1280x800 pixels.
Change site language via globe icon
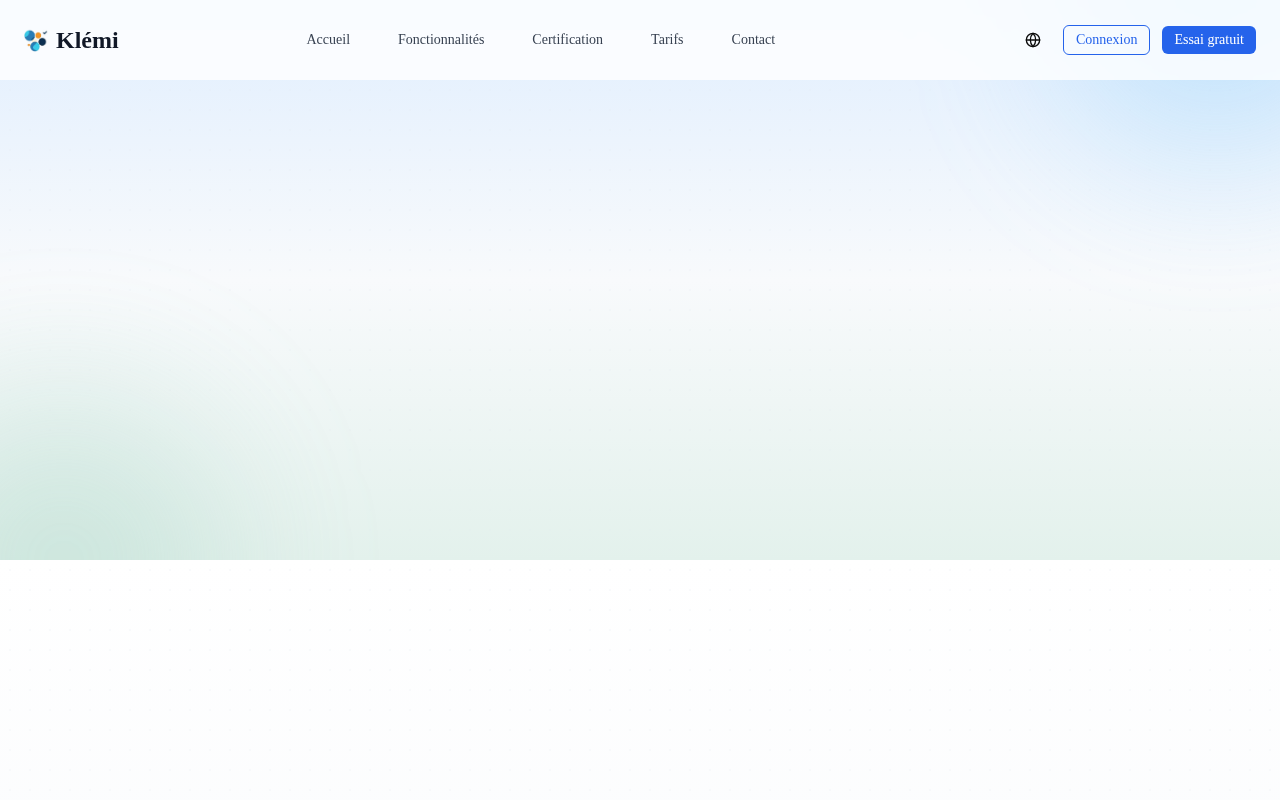pyautogui.click(x=1033, y=40)
